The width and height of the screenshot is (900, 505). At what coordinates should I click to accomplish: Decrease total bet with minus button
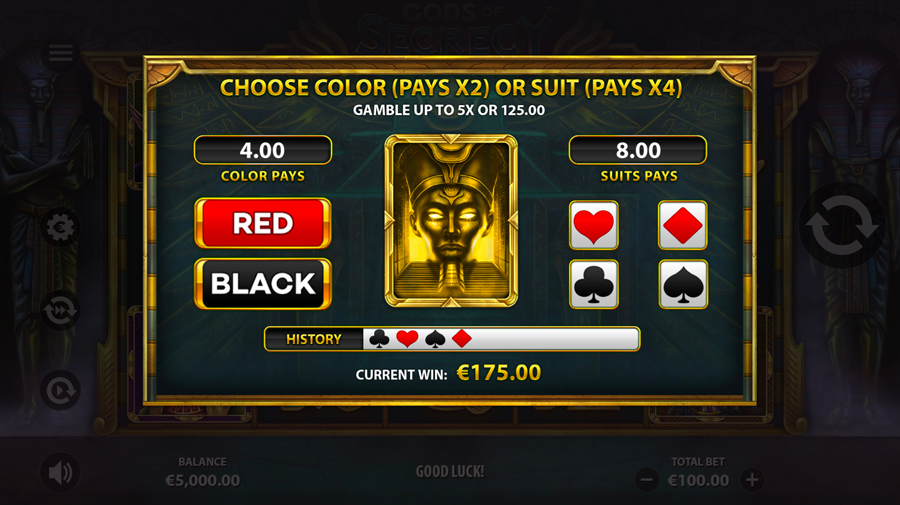(x=647, y=479)
